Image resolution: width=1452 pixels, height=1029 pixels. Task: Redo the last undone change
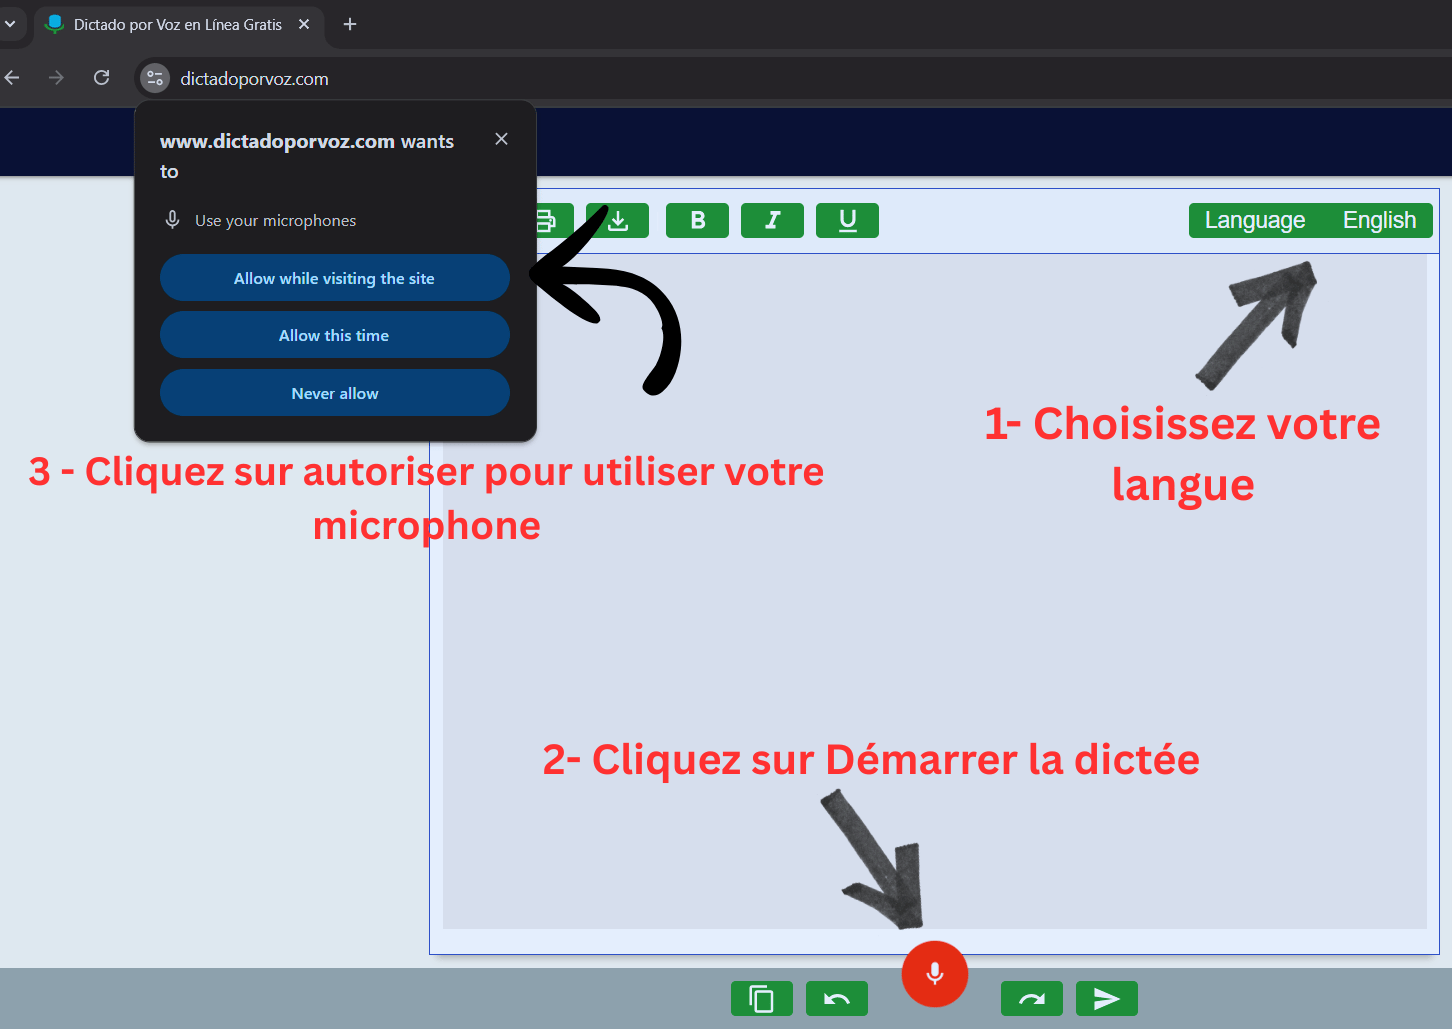(x=1032, y=998)
